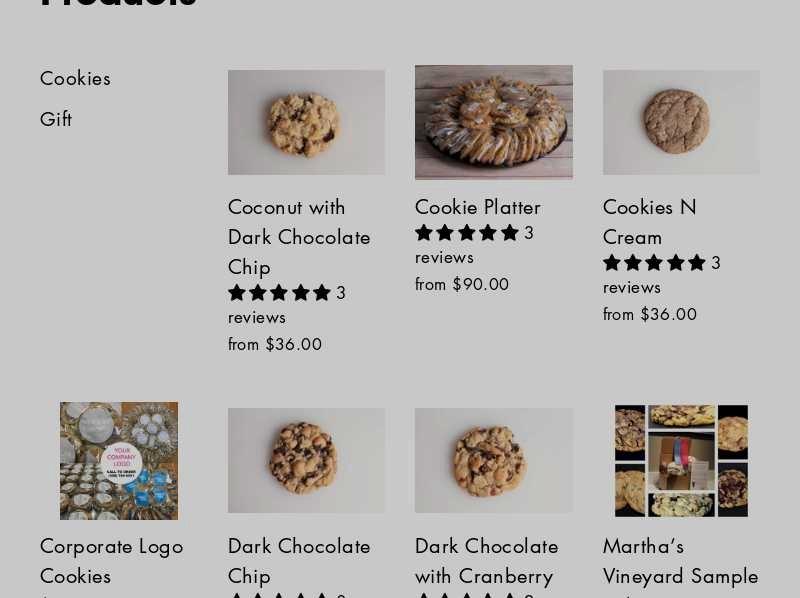800x598 pixels.
Task: Select the Cookies N Cream product title
Action: pos(649,222)
